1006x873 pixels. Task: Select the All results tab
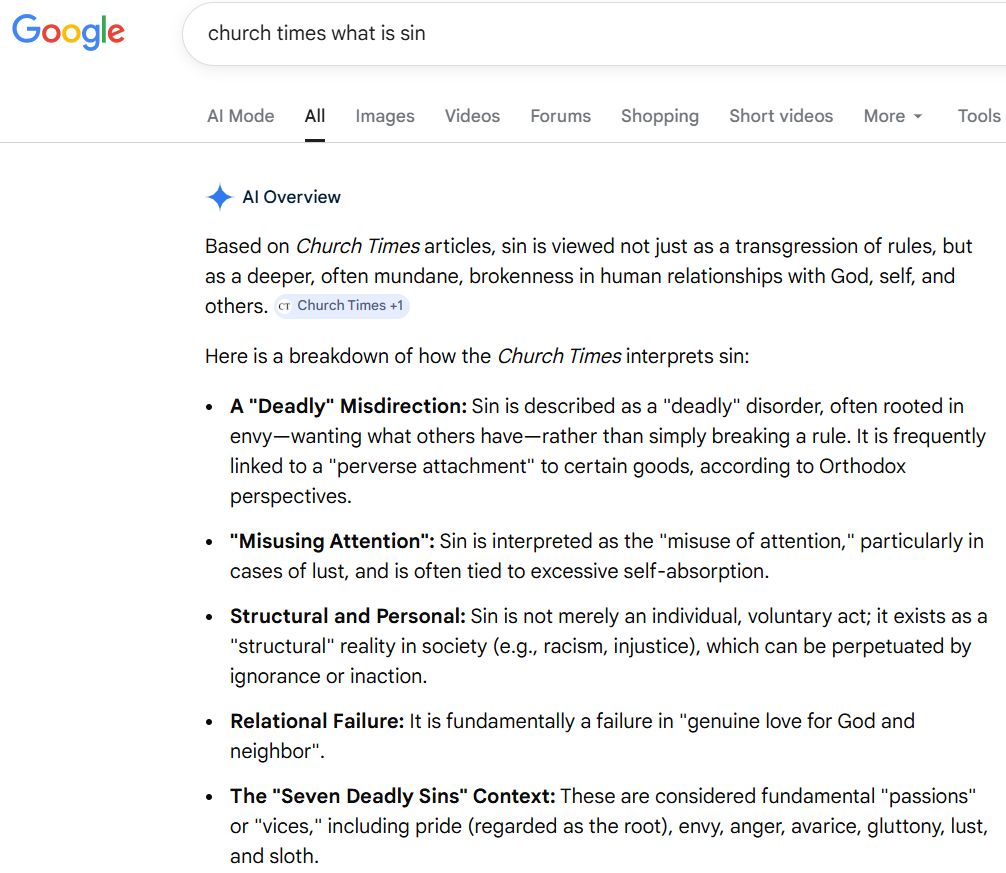(315, 116)
